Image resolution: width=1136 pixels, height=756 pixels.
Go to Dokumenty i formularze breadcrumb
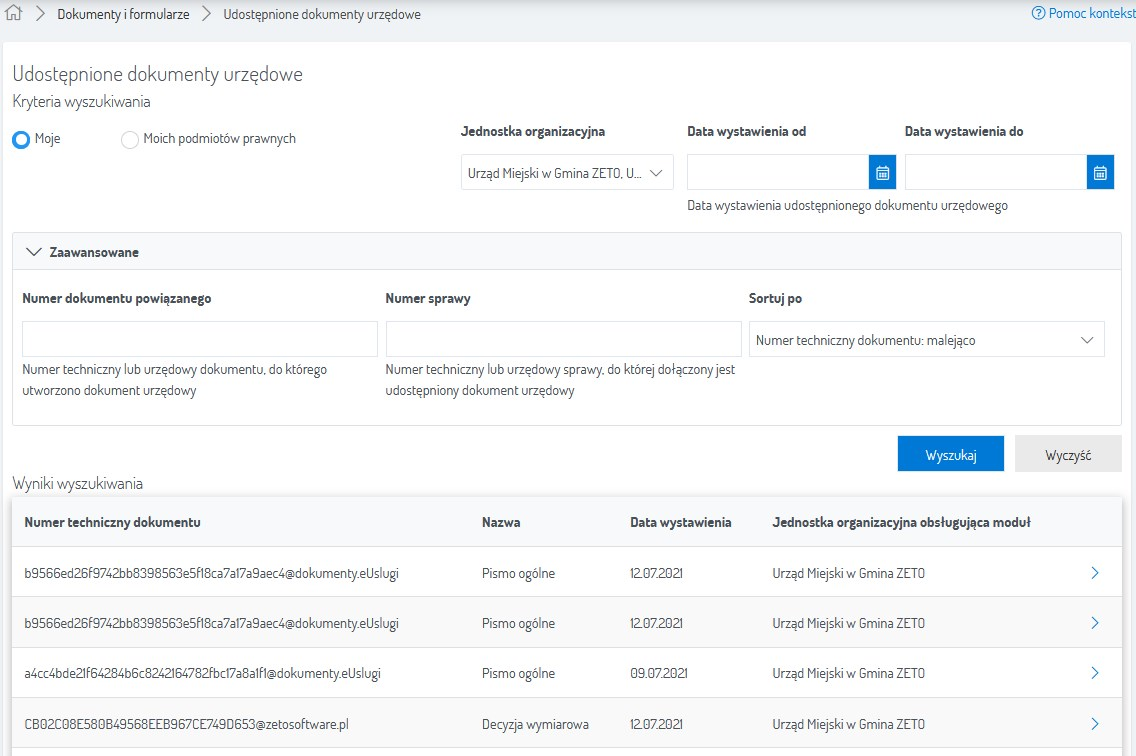(x=123, y=15)
